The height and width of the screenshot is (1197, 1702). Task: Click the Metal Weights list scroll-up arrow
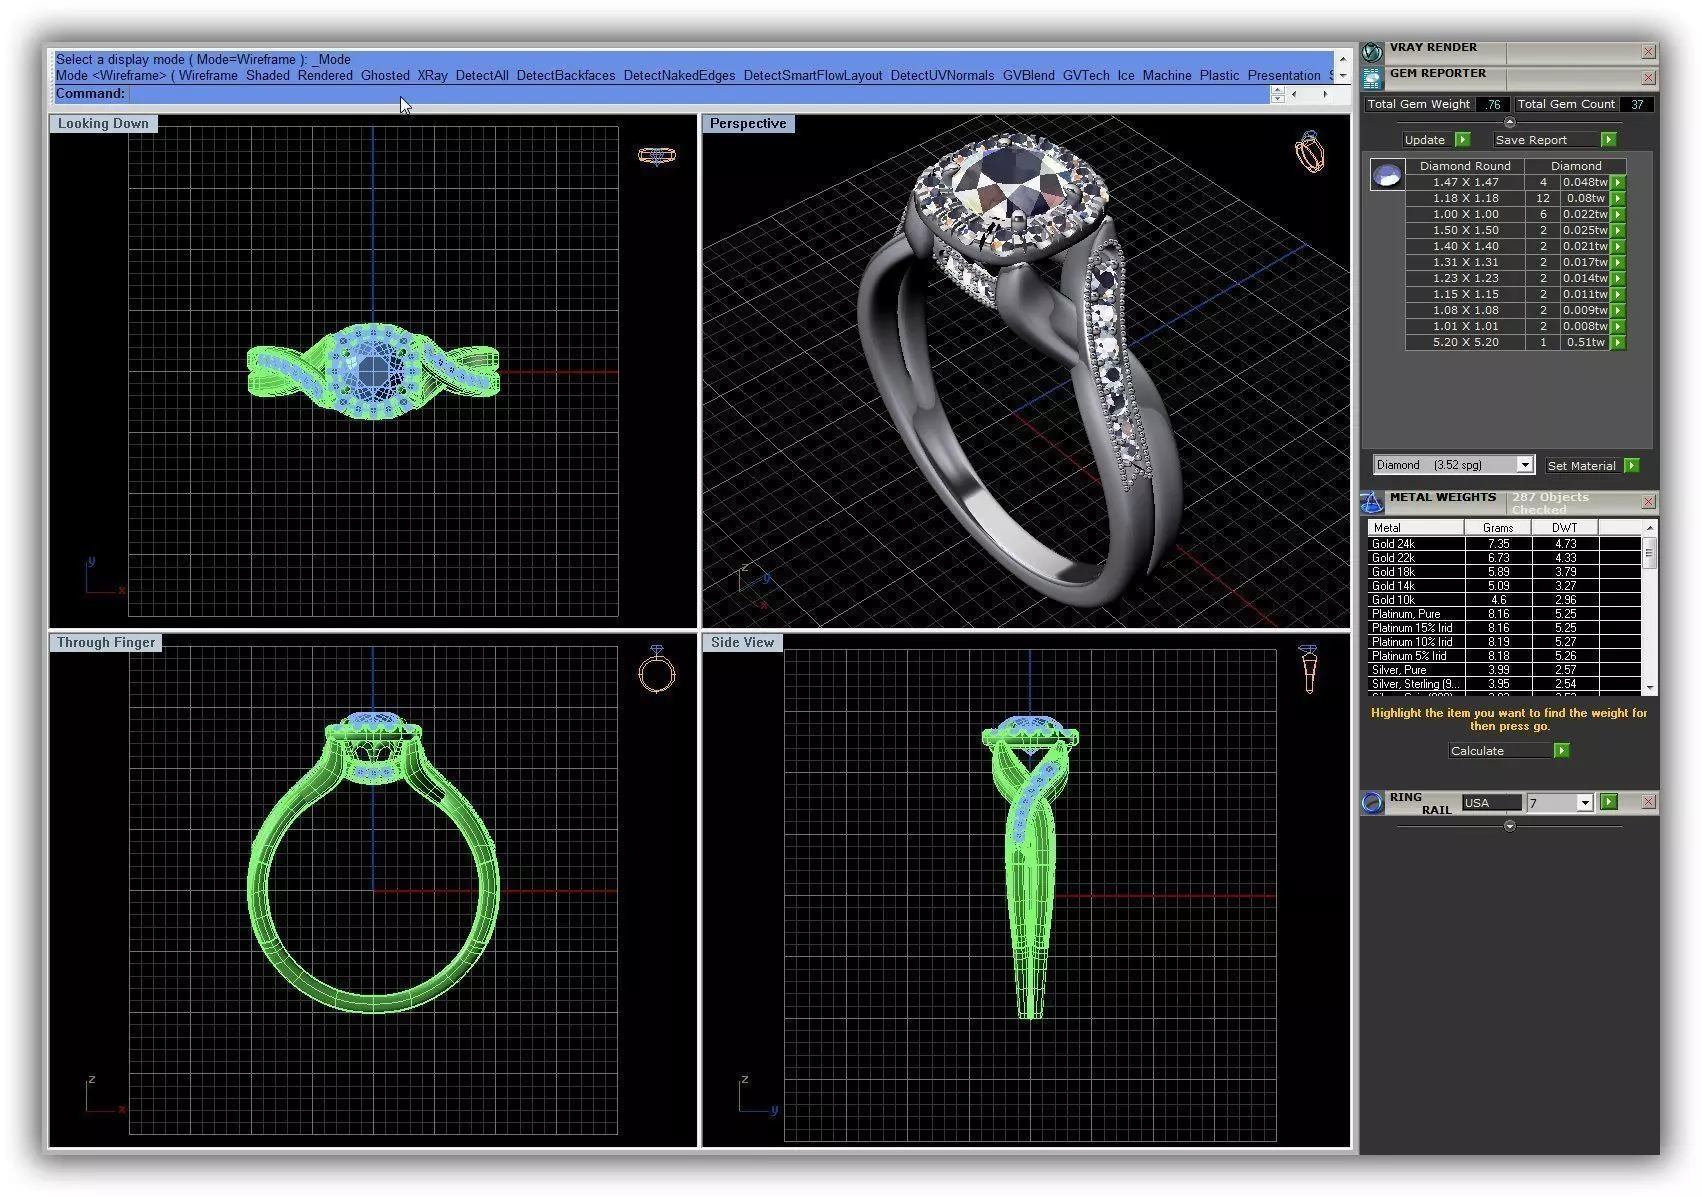(x=1649, y=527)
